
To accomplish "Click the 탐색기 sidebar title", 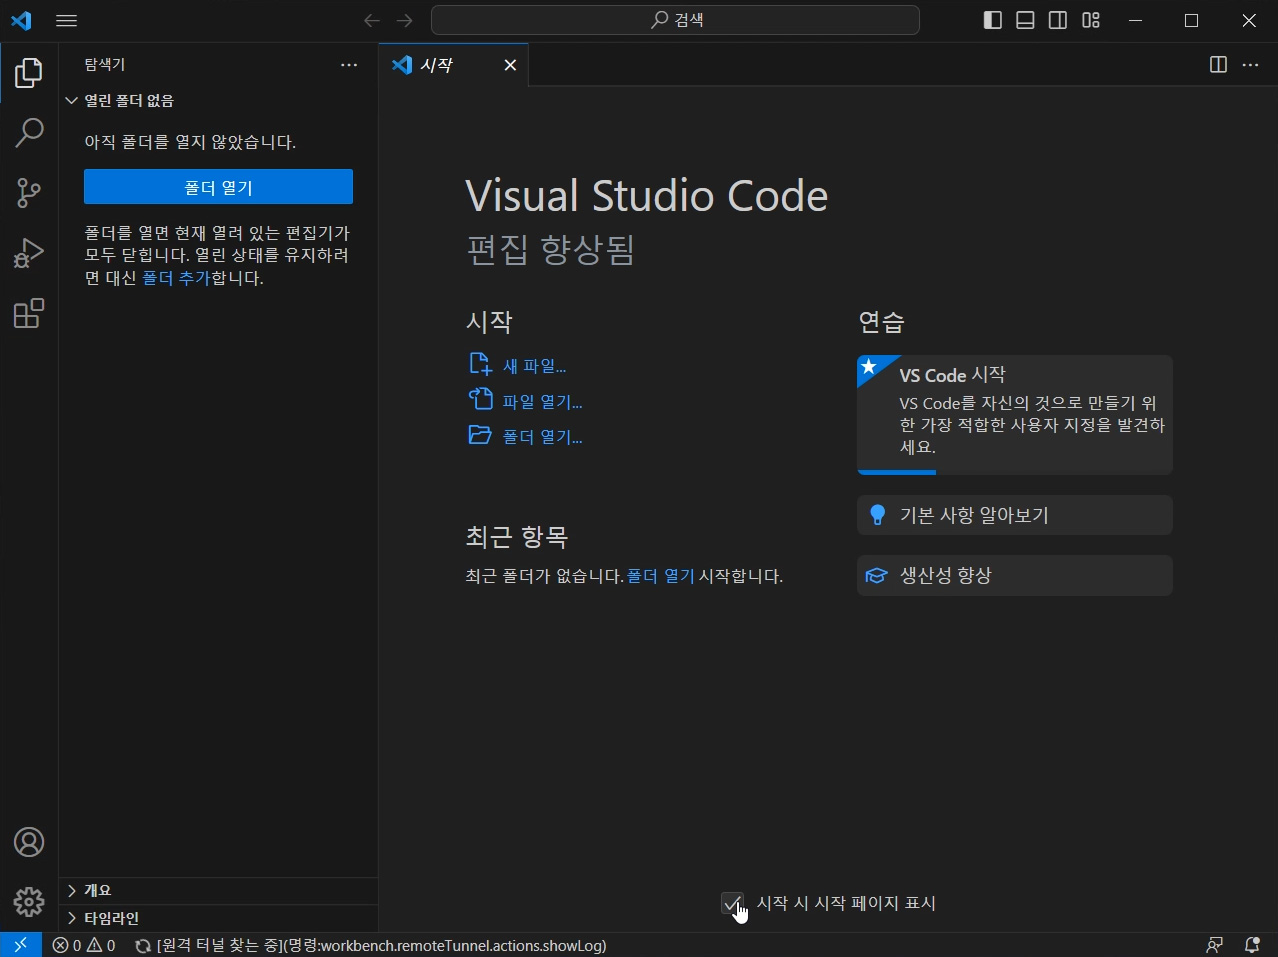I will (105, 65).
